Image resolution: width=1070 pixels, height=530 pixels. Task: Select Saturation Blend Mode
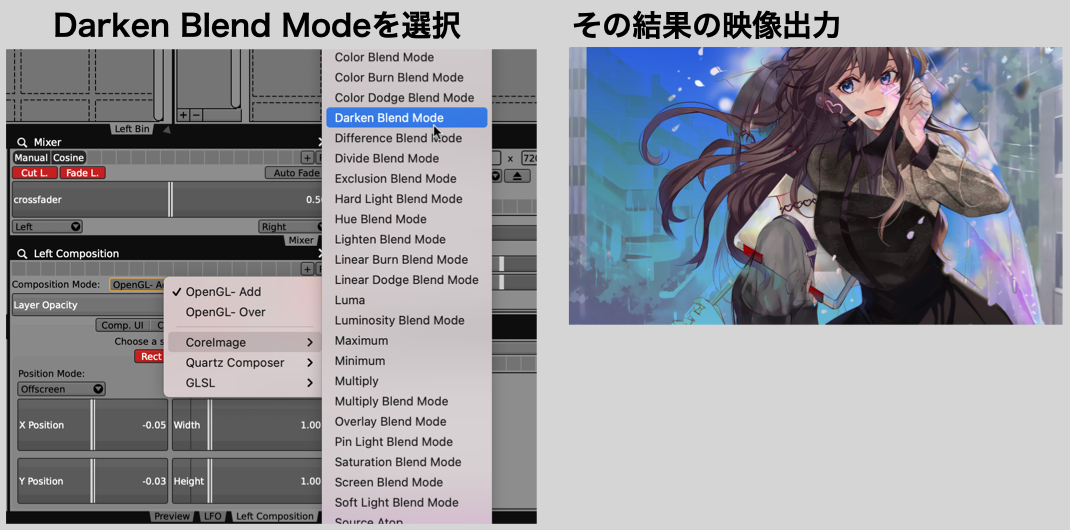point(407,462)
